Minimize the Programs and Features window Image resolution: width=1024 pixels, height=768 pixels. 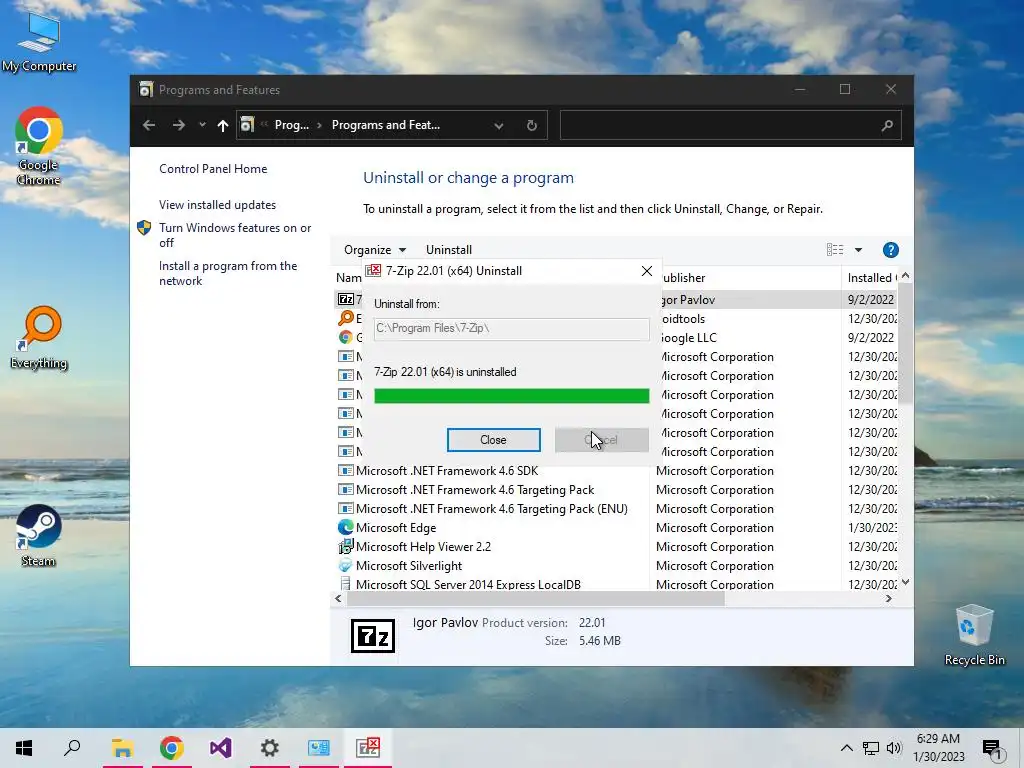800,89
